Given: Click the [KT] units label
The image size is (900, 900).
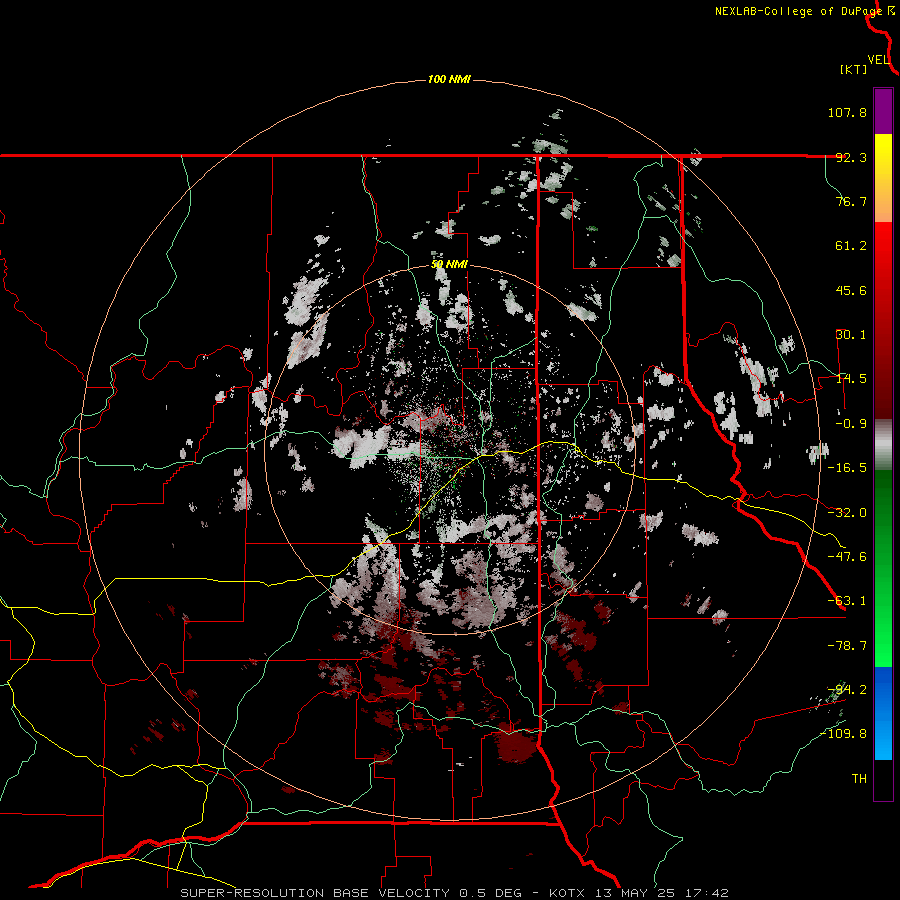Looking at the screenshot, I should point(854,69).
